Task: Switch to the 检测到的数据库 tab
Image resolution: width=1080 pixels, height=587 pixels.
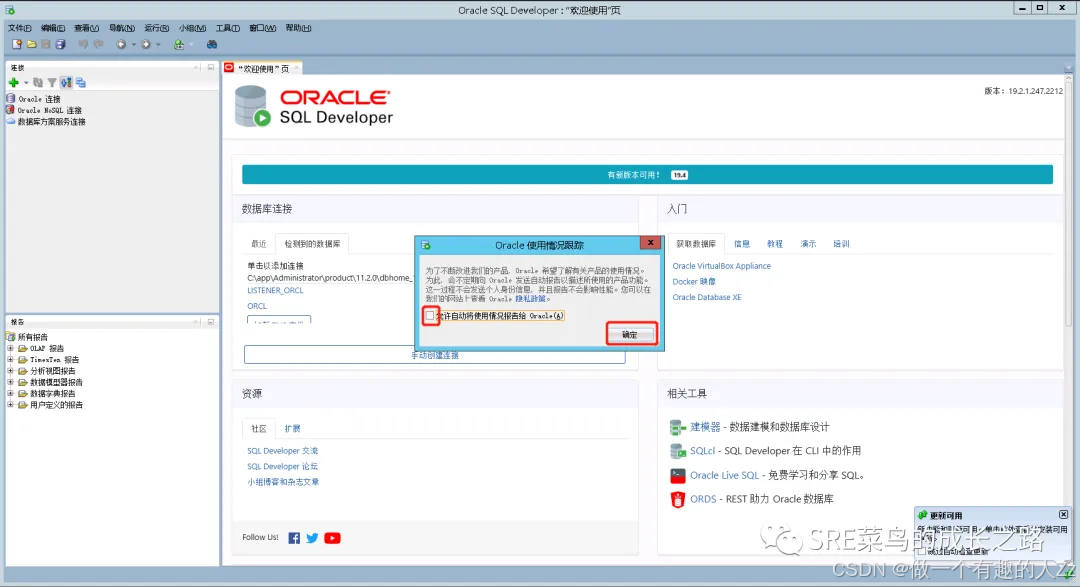Action: [312, 244]
